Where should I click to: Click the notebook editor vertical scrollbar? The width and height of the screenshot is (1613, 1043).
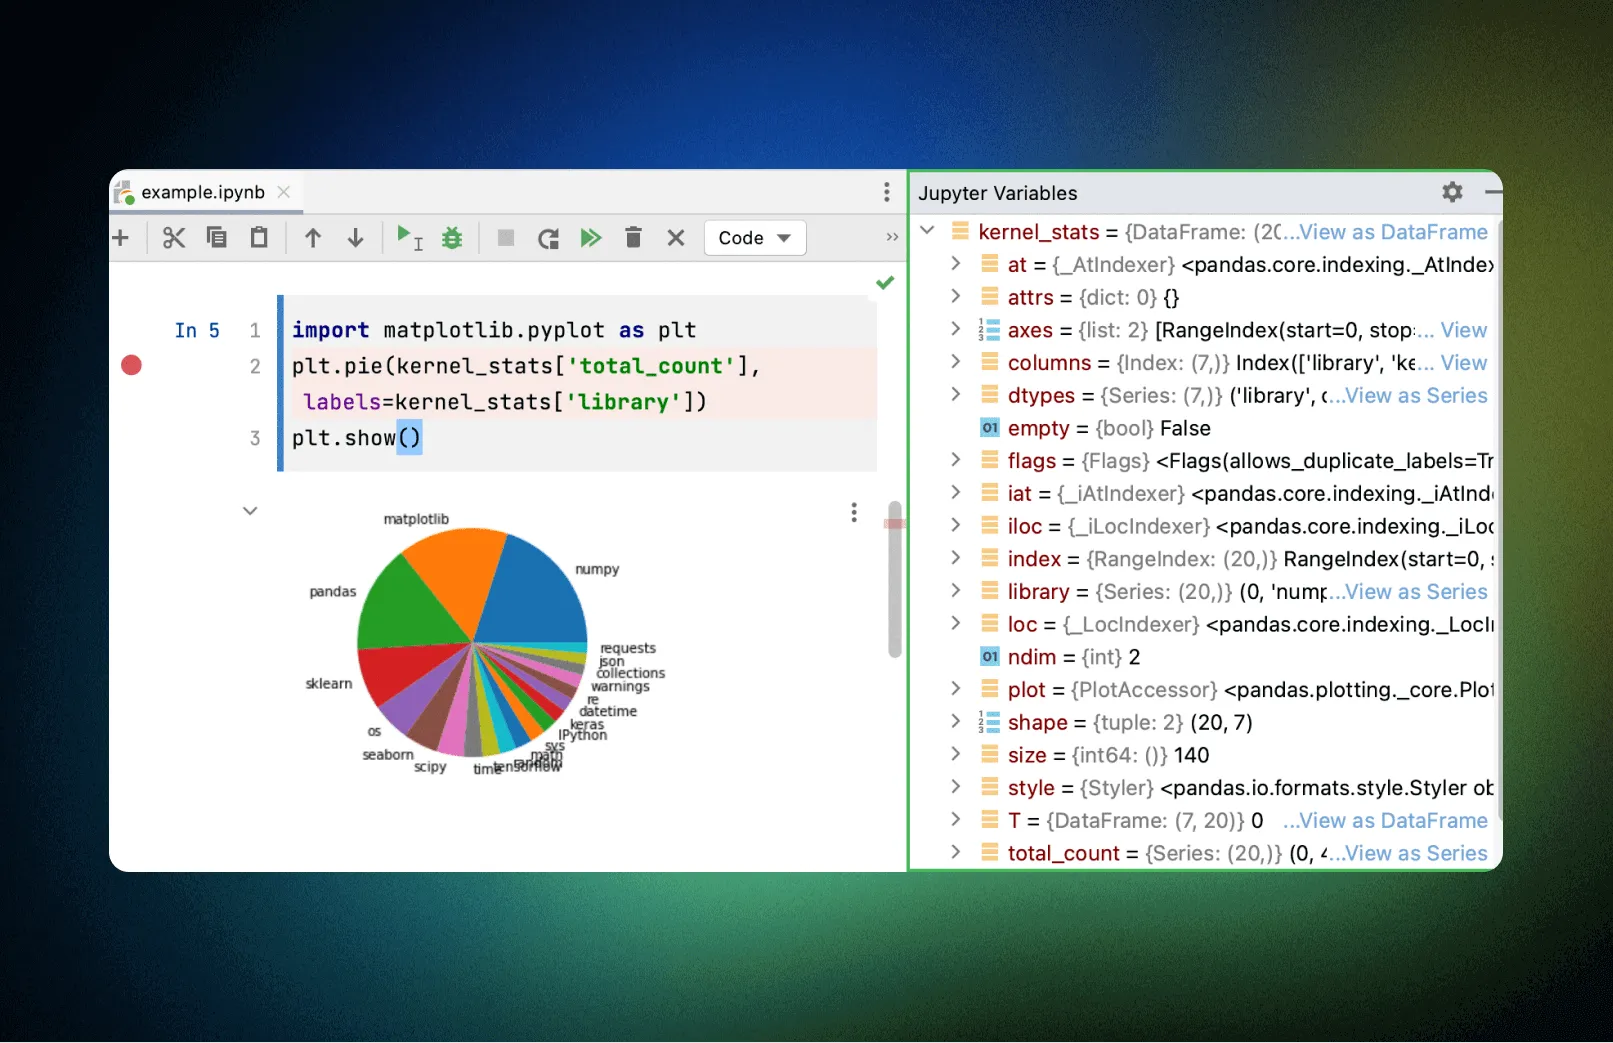[x=894, y=580]
